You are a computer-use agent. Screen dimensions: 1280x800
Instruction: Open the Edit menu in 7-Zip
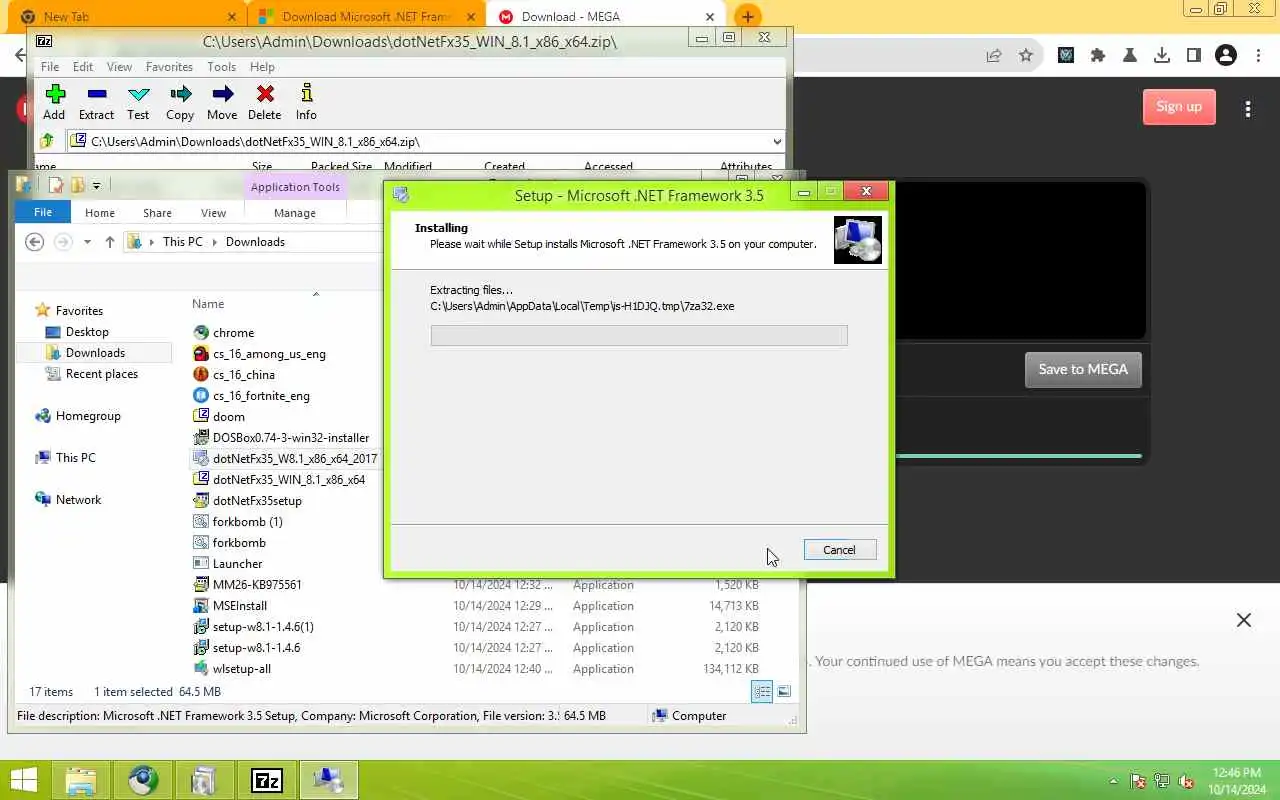(x=83, y=67)
